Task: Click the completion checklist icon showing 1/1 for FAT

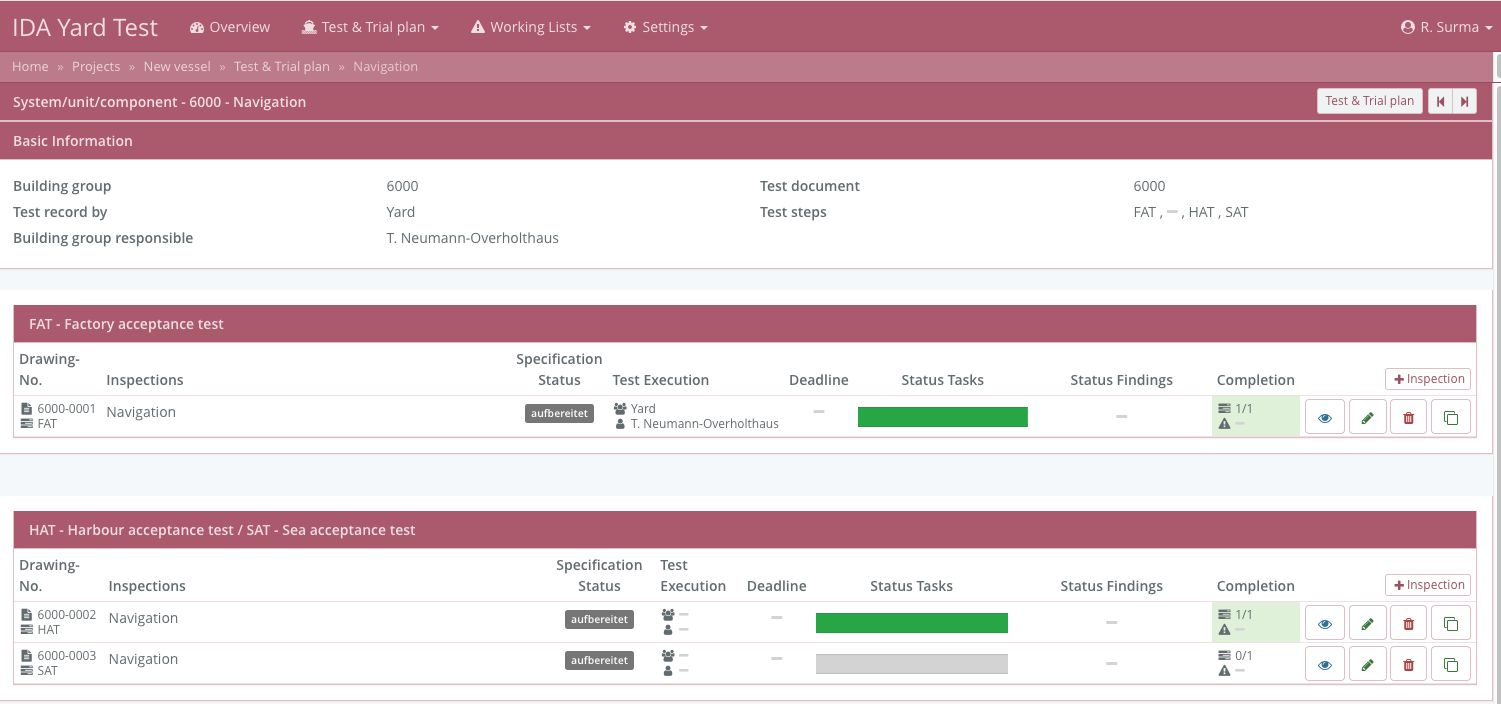Action: [x=1224, y=408]
